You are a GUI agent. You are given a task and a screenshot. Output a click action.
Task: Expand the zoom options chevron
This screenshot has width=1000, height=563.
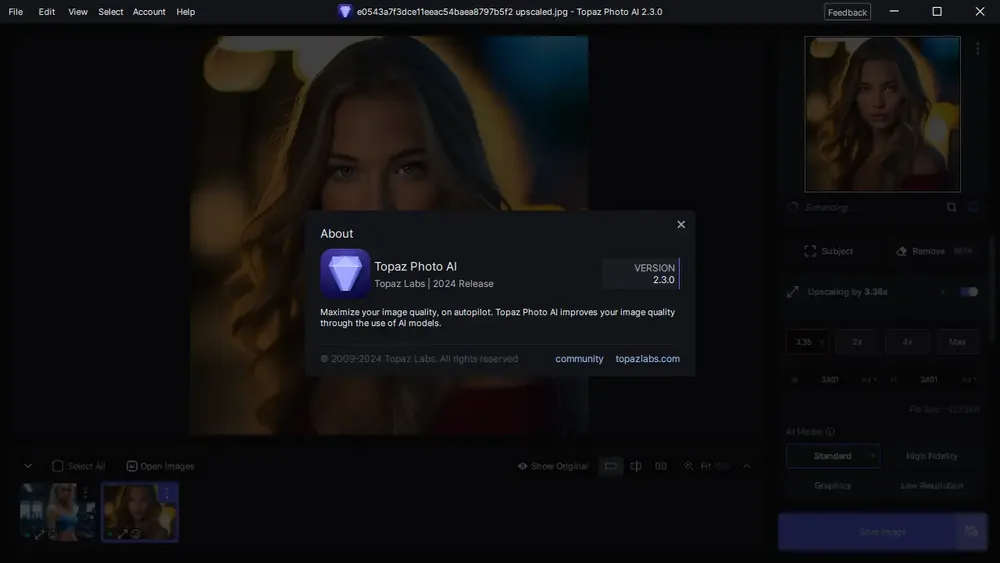coord(747,466)
